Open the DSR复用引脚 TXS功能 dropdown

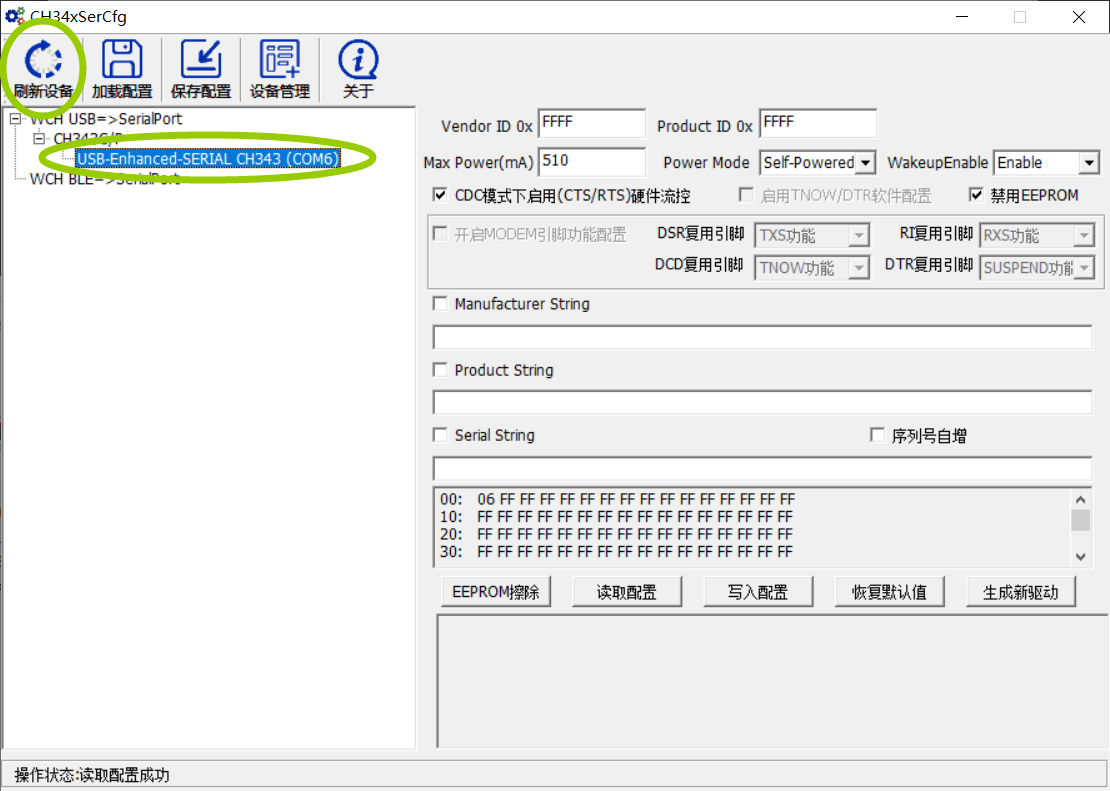pyautogui.click(x=812, y=235)
